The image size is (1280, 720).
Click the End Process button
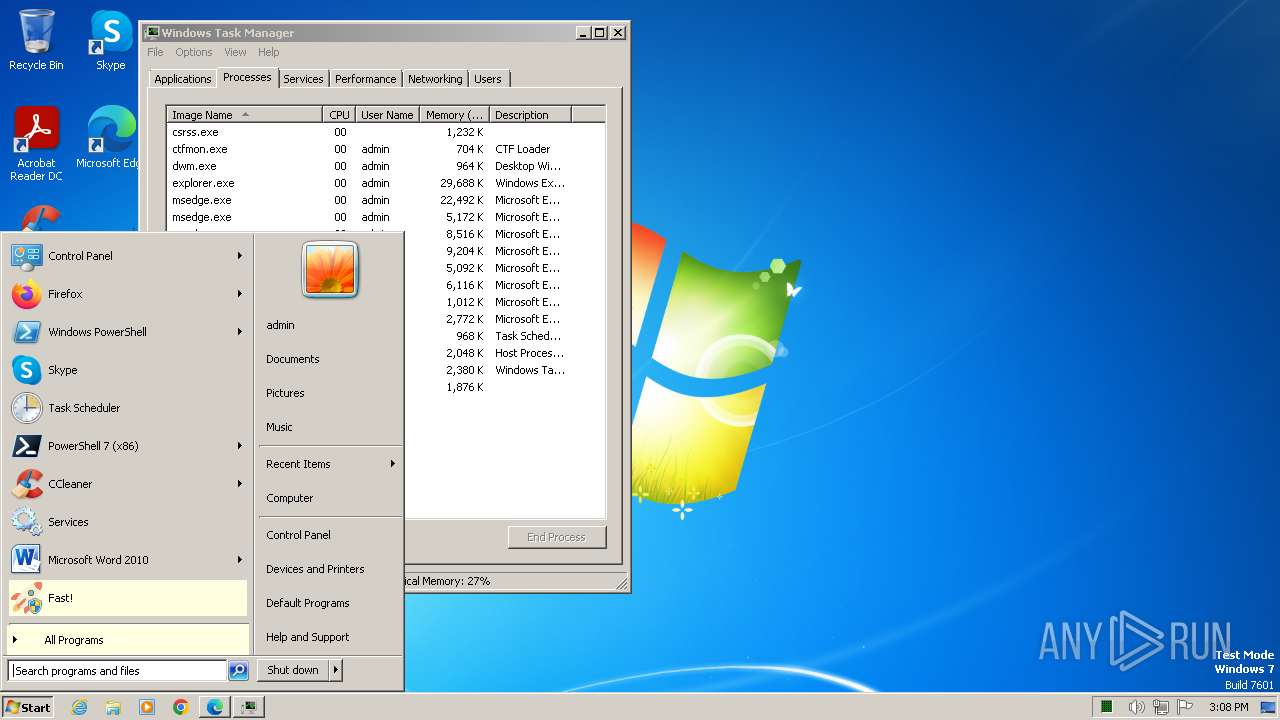pos(556,537)
